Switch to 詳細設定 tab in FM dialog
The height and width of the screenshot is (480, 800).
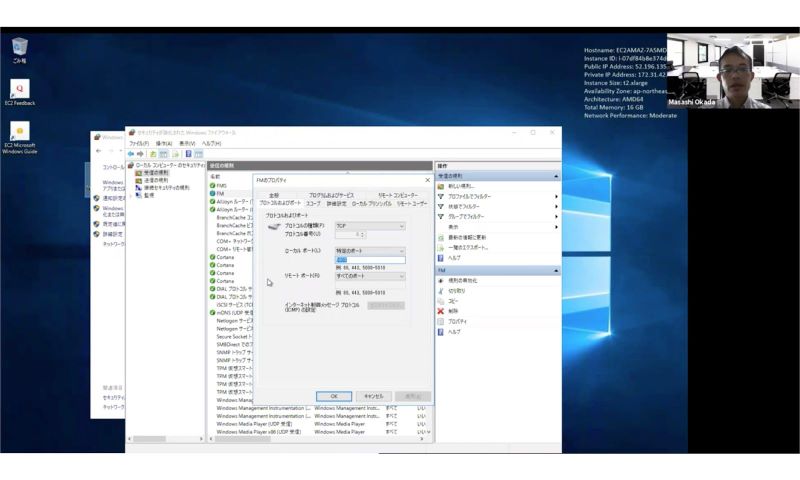(x=336, y=204)
